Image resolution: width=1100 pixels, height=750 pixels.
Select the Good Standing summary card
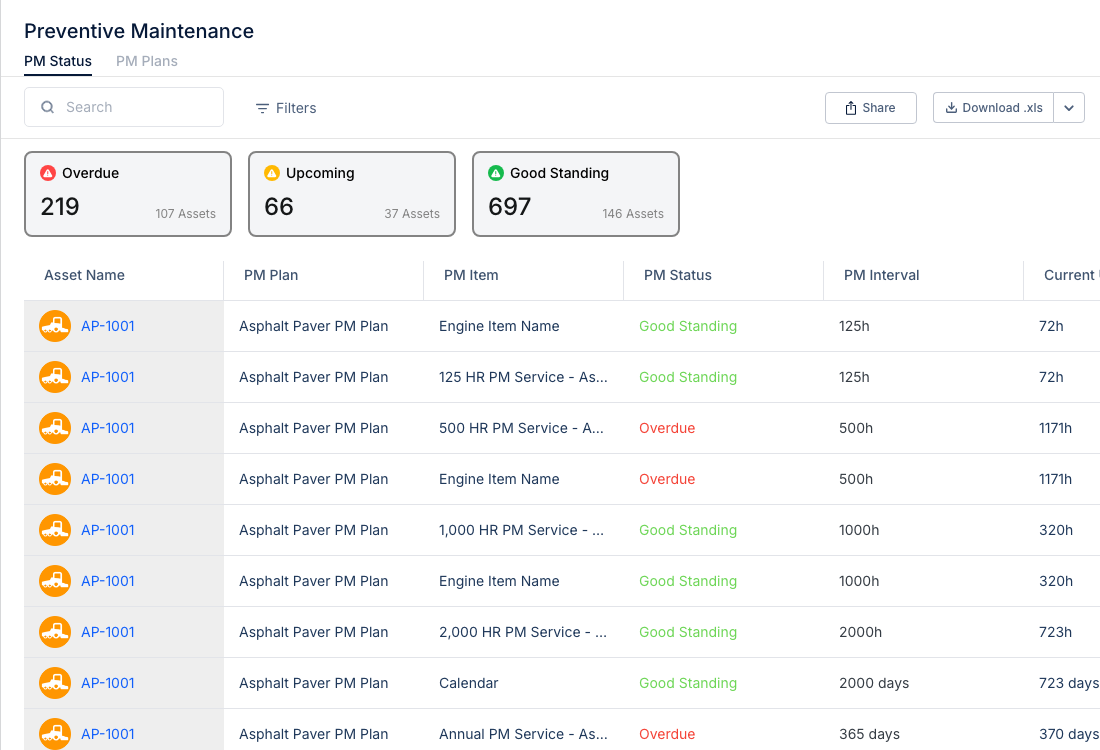click(x=575, y=194)
